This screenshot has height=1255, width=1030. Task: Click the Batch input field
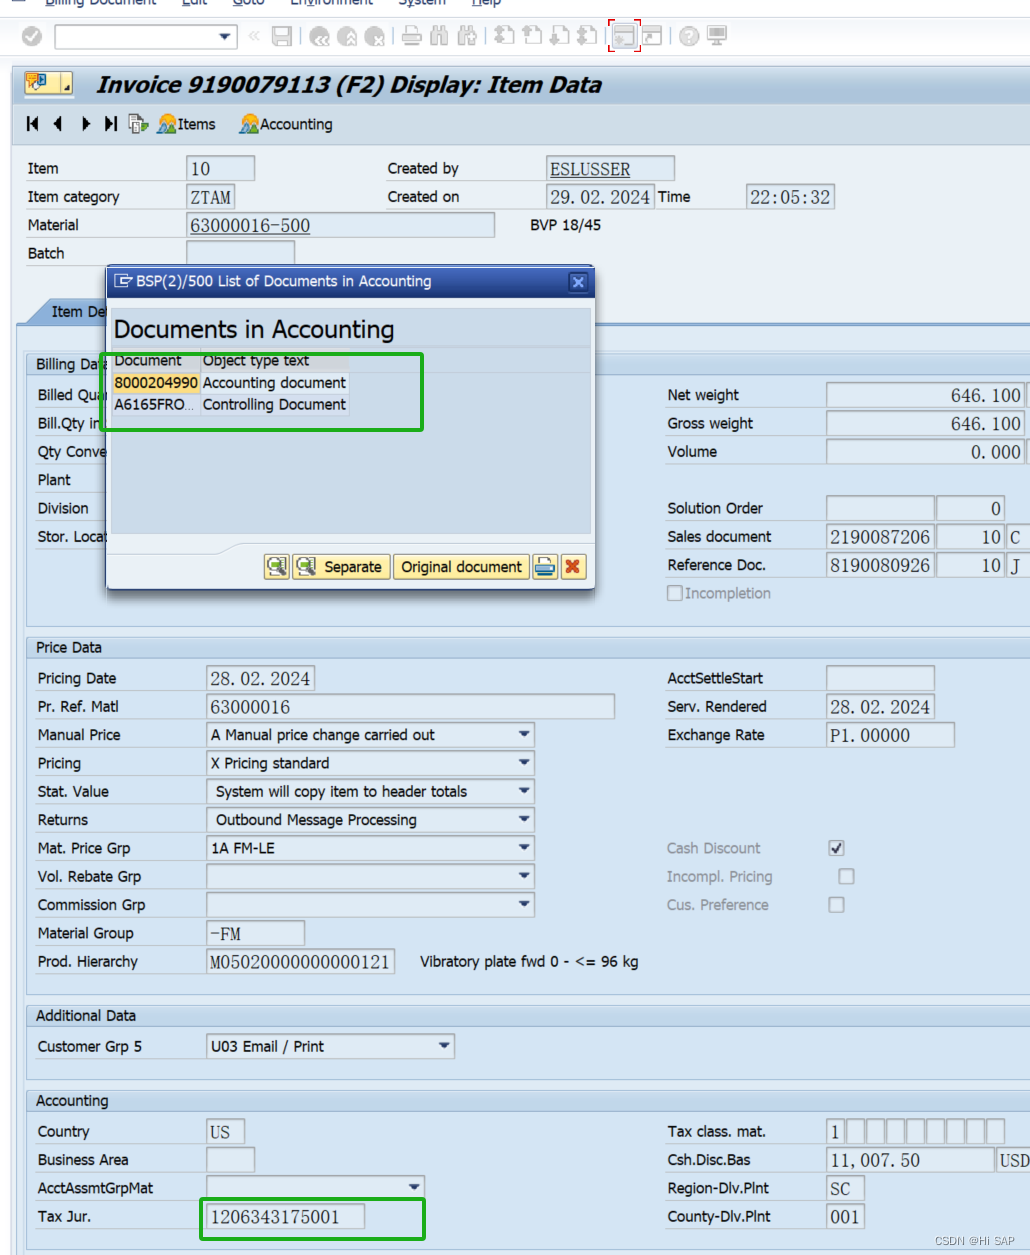[x=241, y=254]
